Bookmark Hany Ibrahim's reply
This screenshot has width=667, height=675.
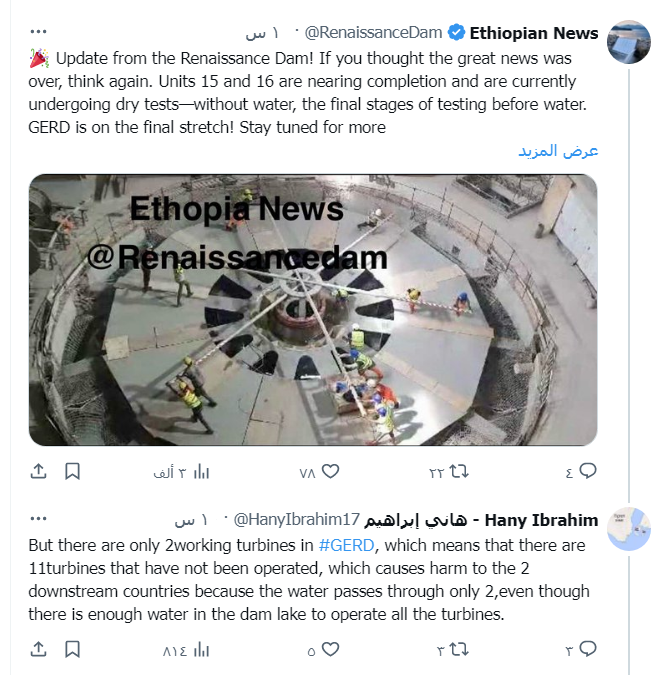pyautogui.click(x=72, y=649)
